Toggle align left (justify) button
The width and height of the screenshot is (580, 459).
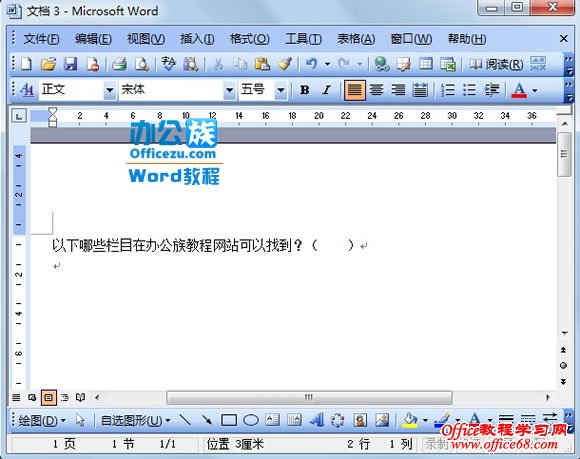(x=355, y=90)
